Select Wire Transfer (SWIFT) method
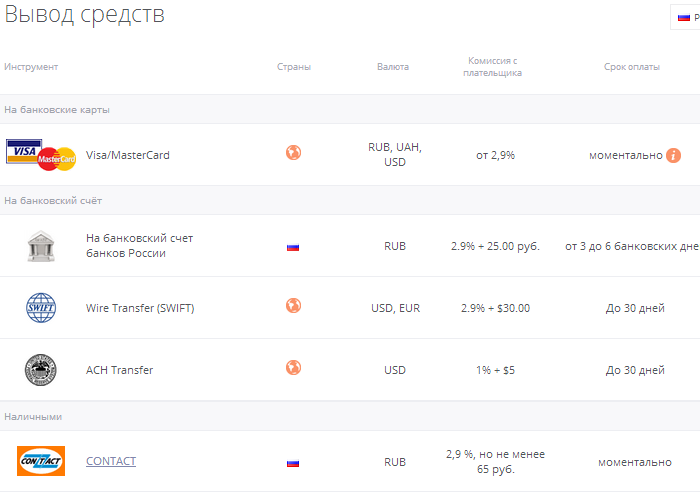The image size is (700, 500). tap(140, 308)
